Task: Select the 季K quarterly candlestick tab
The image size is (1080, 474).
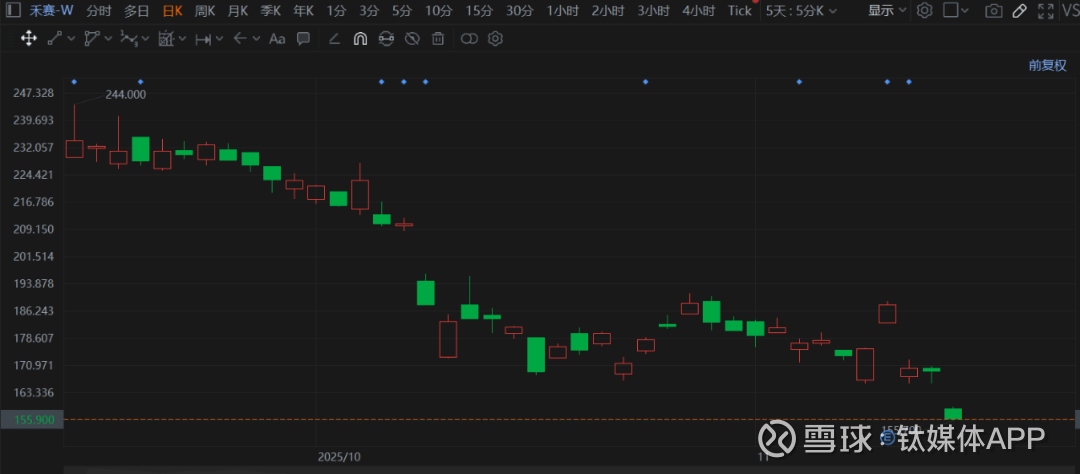Action: point(271,10)
